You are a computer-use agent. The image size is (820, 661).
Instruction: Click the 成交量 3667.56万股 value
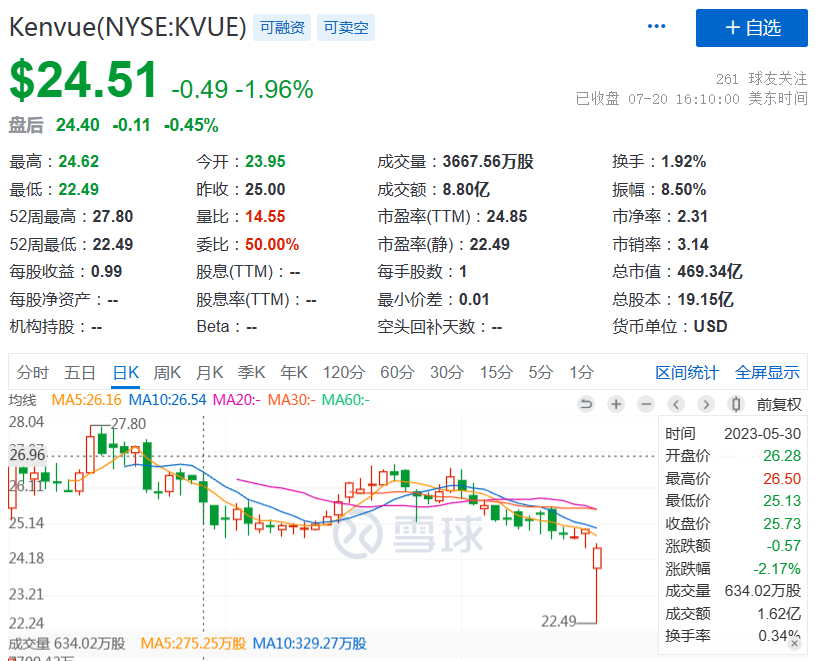click(x=488, y=162)
